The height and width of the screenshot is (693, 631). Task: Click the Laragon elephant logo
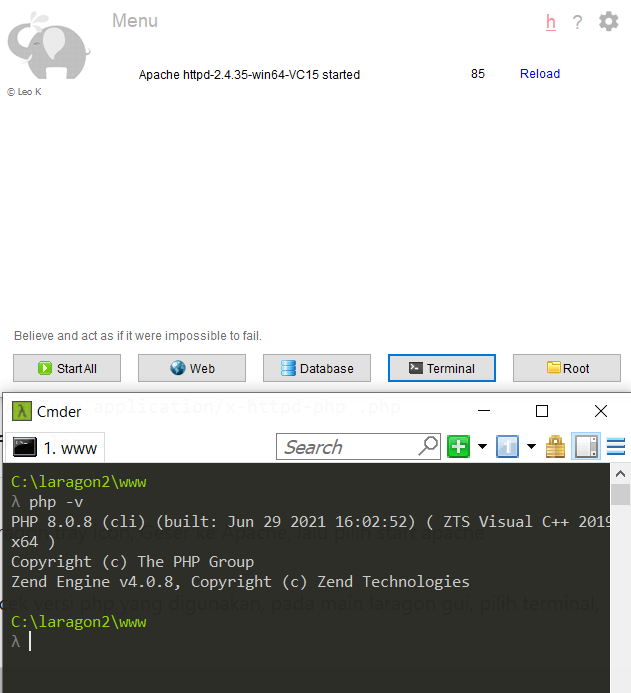[49, 47]
